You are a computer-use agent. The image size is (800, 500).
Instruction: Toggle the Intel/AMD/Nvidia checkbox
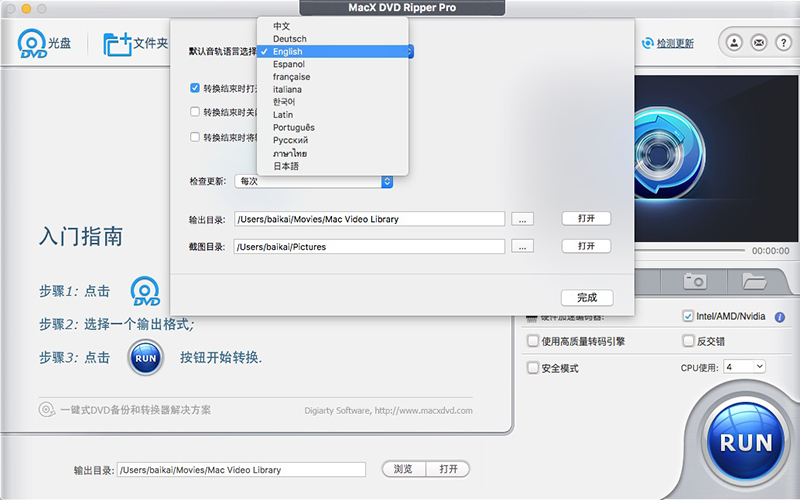click(x=688, y=316)
